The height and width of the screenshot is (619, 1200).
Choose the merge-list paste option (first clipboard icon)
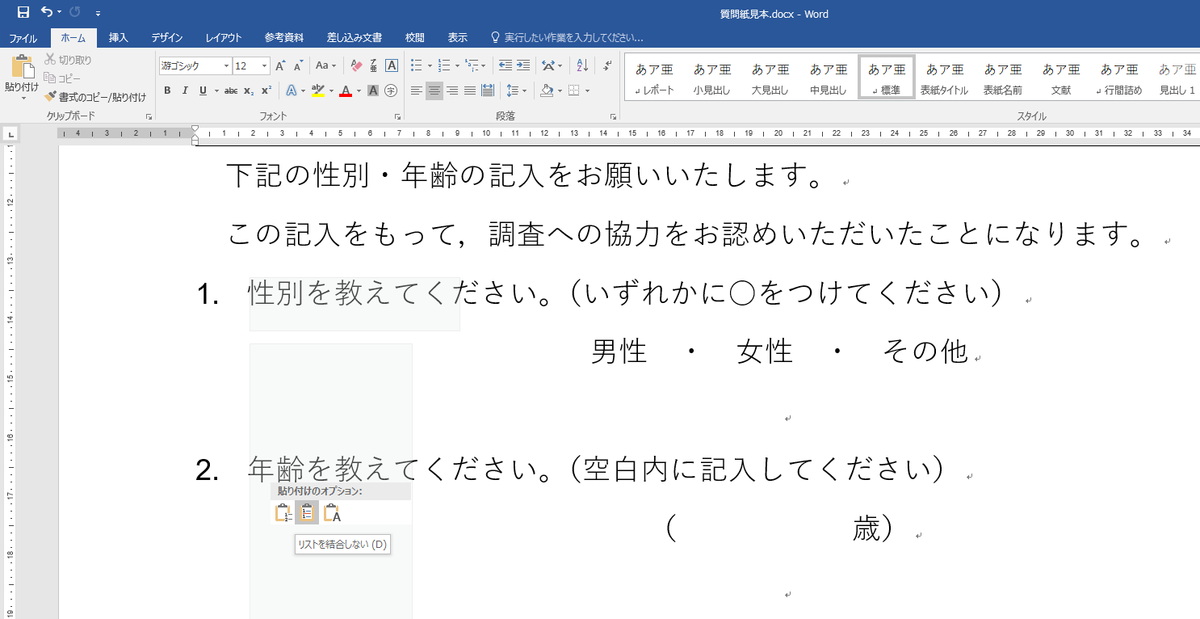click(283, 513)
